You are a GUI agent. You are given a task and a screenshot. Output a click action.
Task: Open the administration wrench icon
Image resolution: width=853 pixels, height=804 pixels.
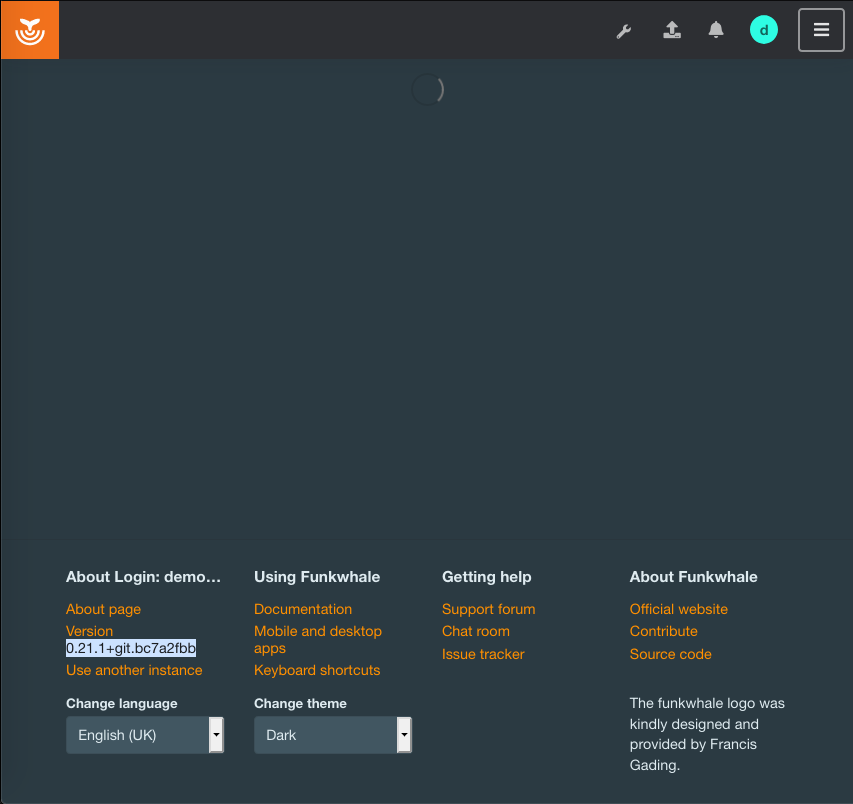point(623,31)
